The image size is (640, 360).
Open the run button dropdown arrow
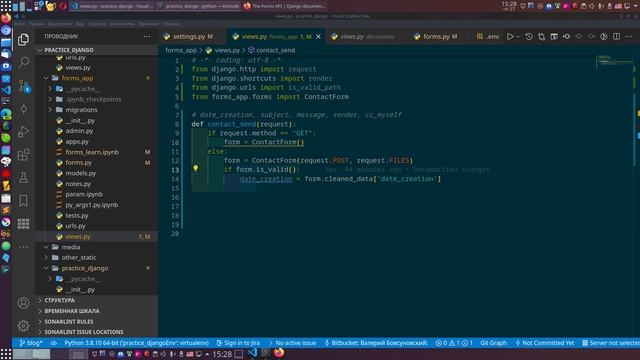(x=518, y=37)
